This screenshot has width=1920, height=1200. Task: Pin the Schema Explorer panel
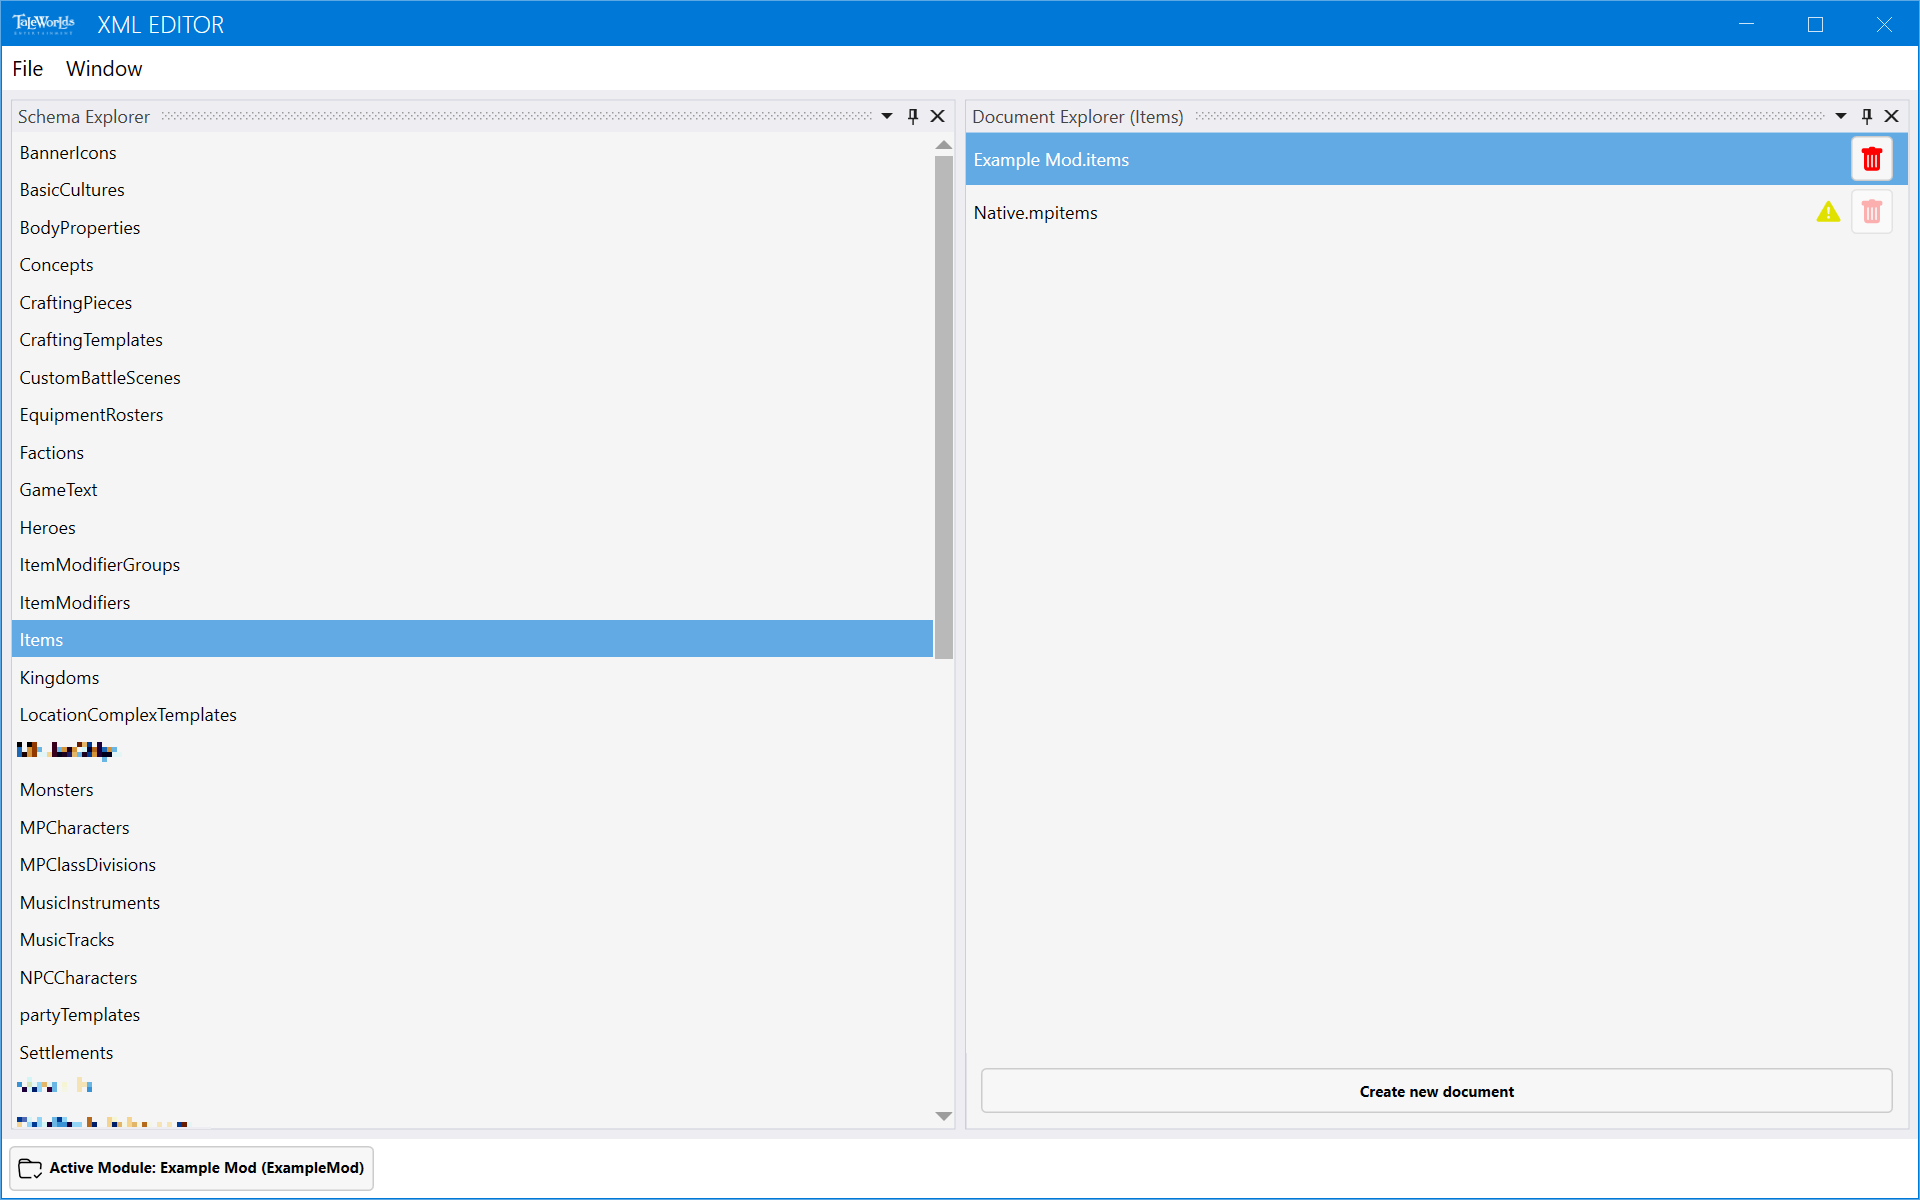click(912, 116)
